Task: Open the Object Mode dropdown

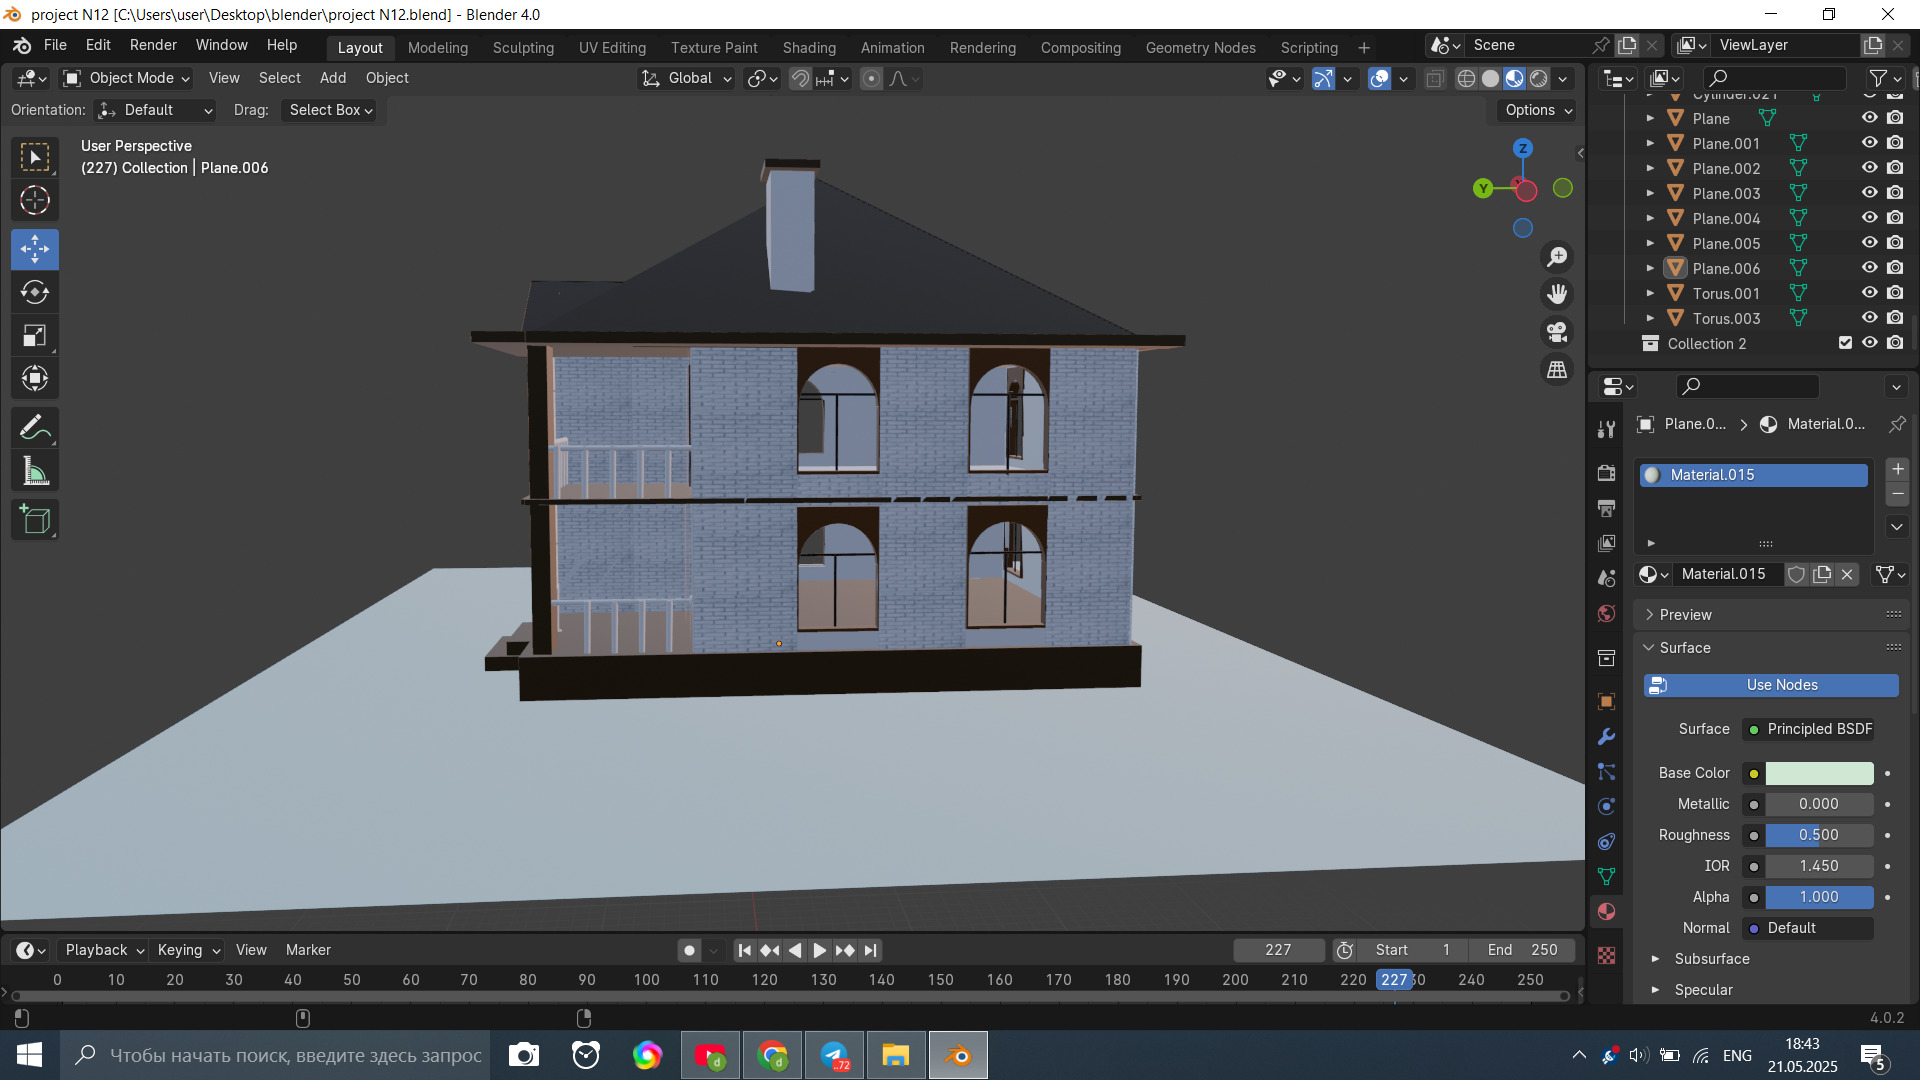Action: [x=127, y=78]
